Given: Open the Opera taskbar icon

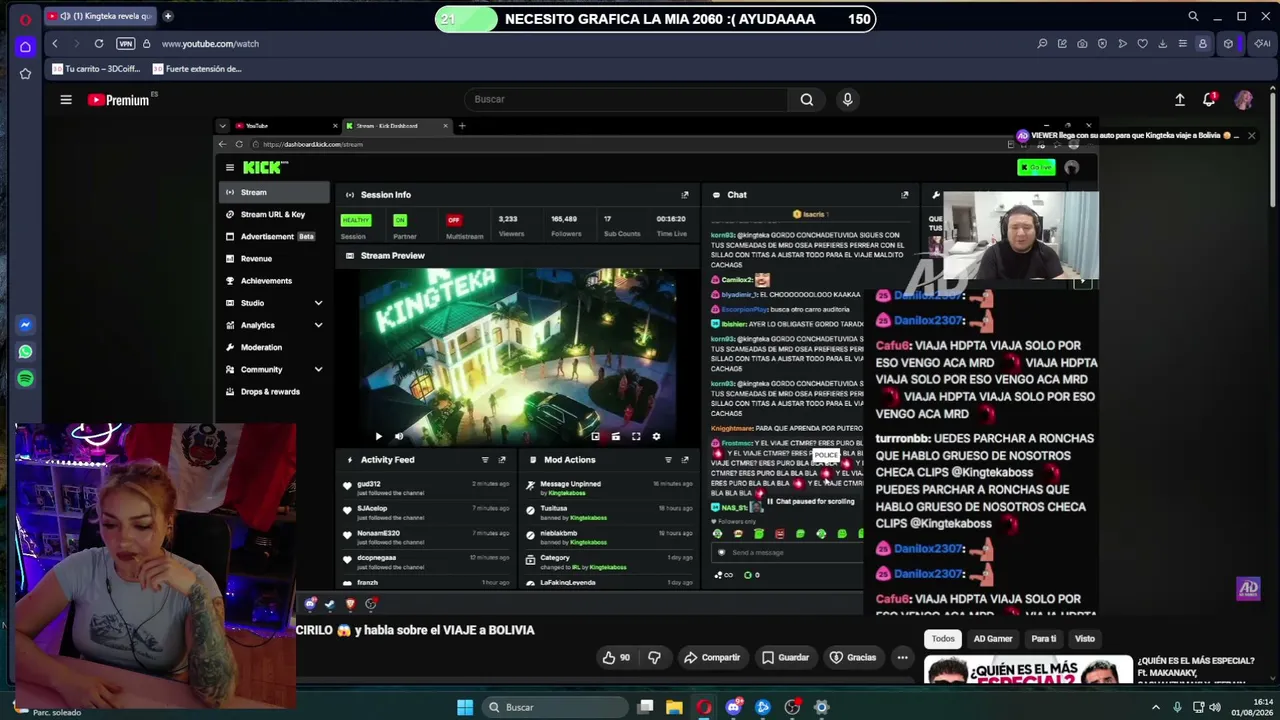Looking at the screenshot, I should 704,707.
